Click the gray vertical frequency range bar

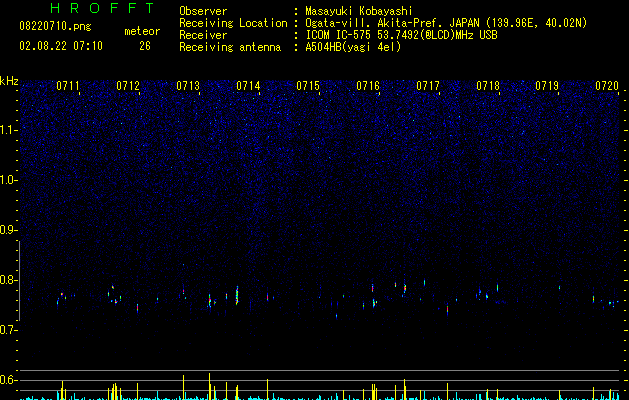19,281
